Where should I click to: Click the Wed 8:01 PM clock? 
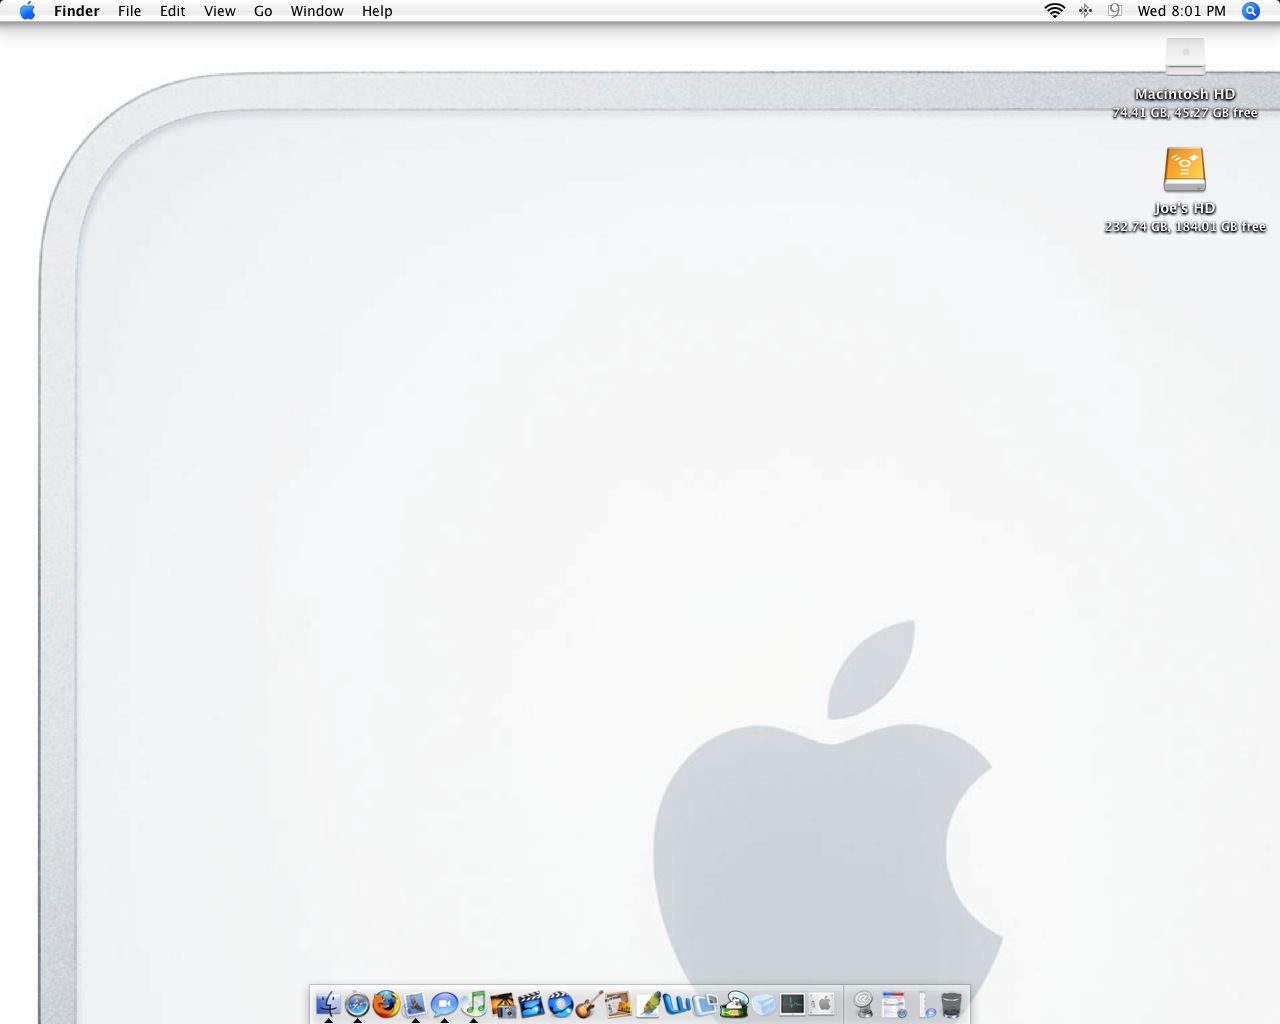pos(1181,11)
